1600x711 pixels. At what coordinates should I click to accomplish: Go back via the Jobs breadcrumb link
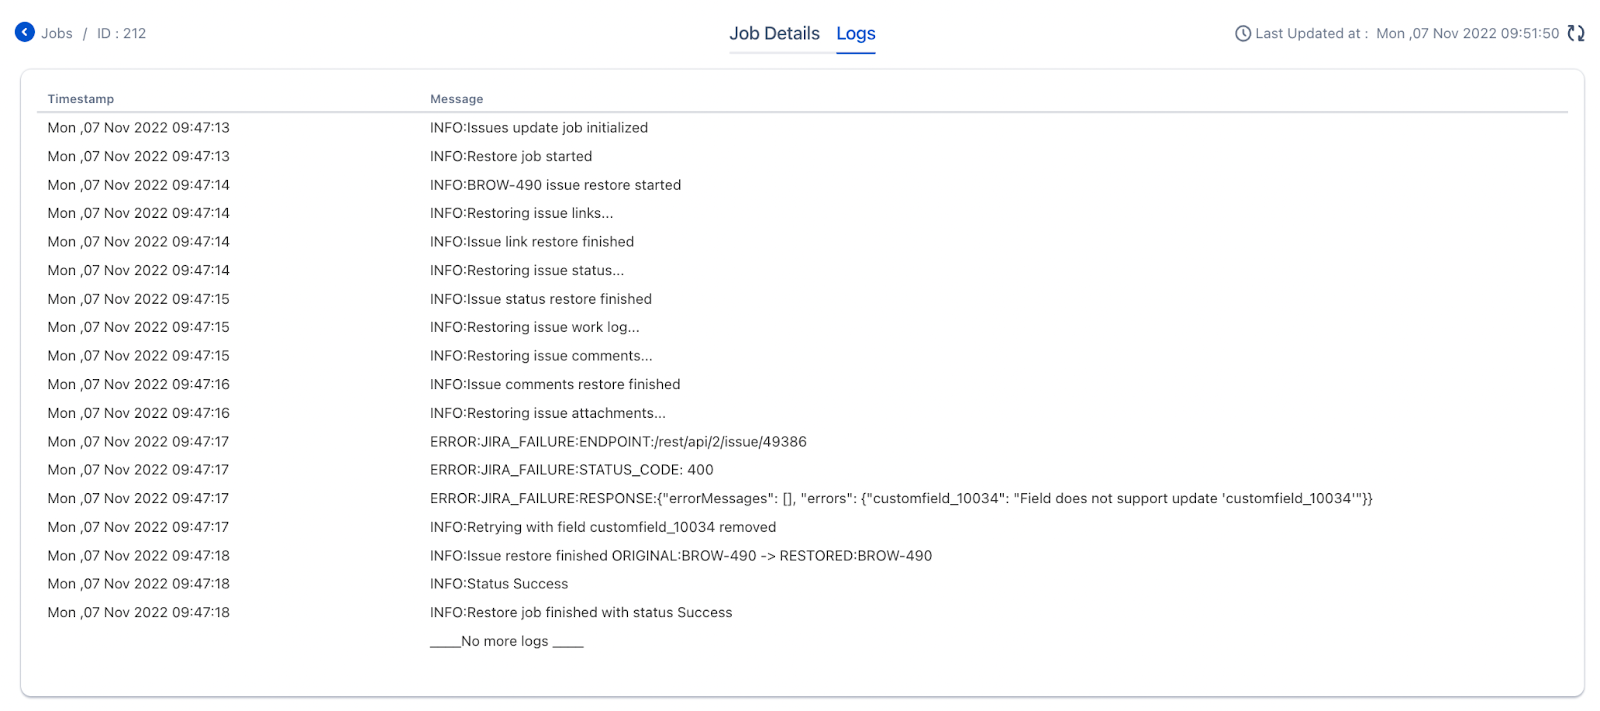[57, 33]
